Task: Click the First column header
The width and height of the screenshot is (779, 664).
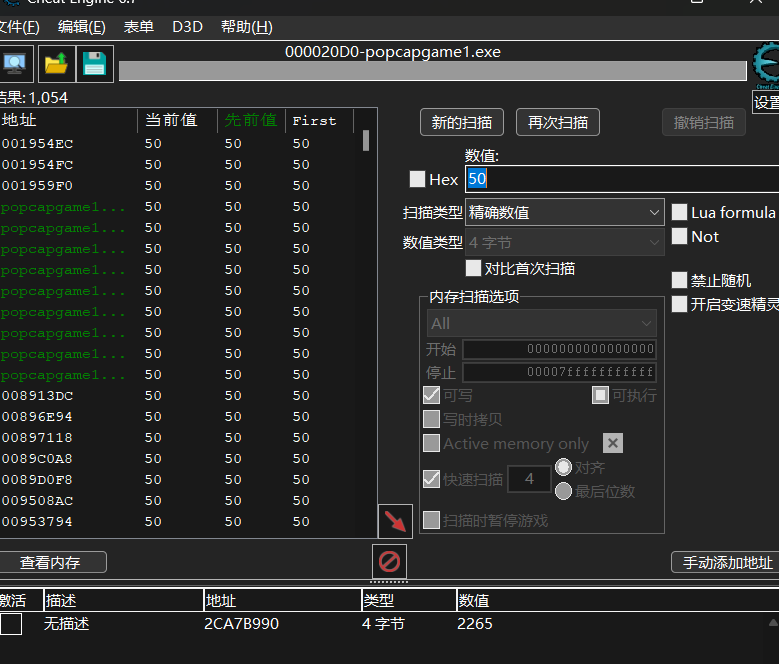Action: [x=319, y=120]
